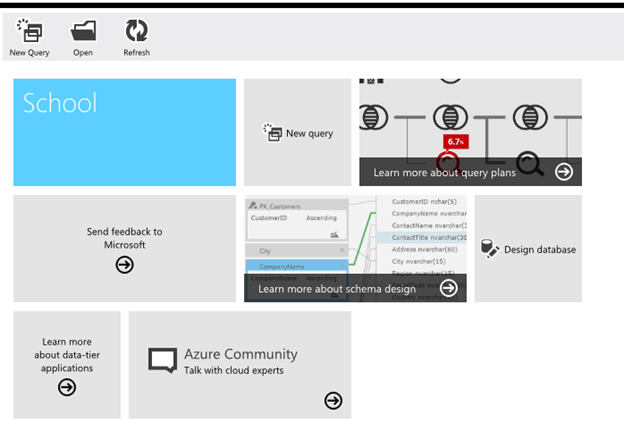Click the New Query toolbar icon
The width and height of the screenshot is (624, 432).
click(x=29, y=31)
